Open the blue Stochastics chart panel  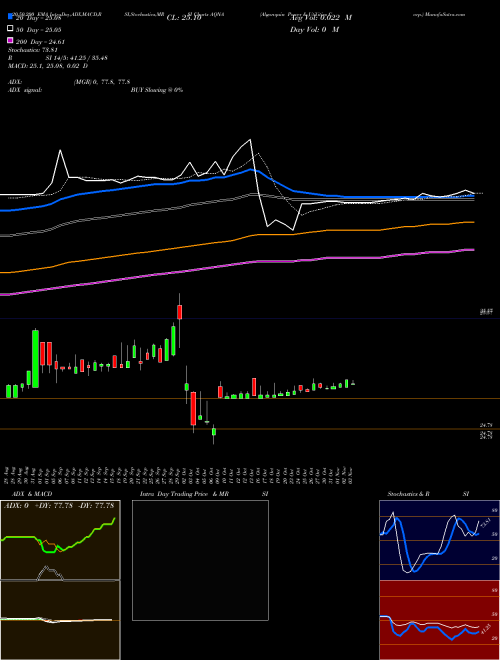(439, 540)
